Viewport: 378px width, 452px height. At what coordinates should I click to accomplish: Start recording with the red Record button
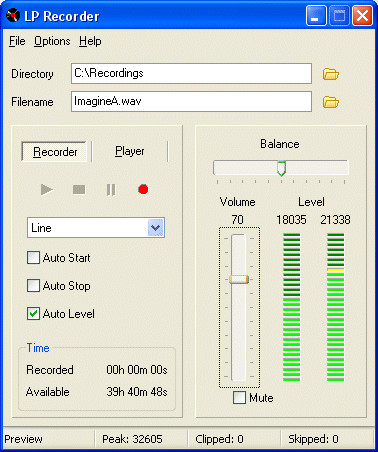(143, 189)
